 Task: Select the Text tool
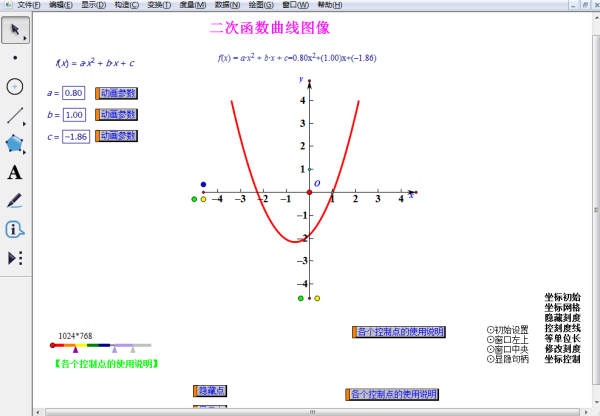click(15, 172)
